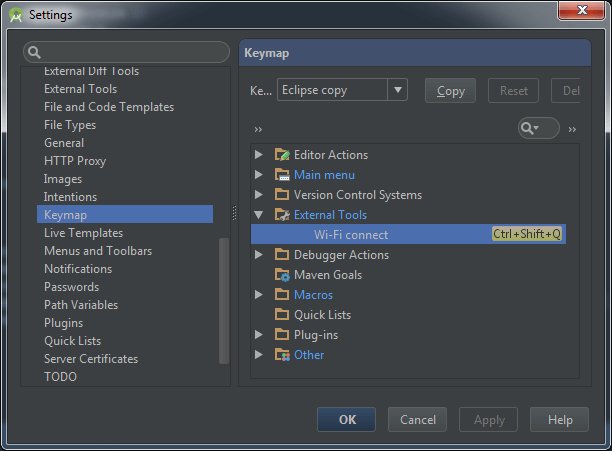
Task: Click the Maven Goals folder icon
Action: pos(282,274)
